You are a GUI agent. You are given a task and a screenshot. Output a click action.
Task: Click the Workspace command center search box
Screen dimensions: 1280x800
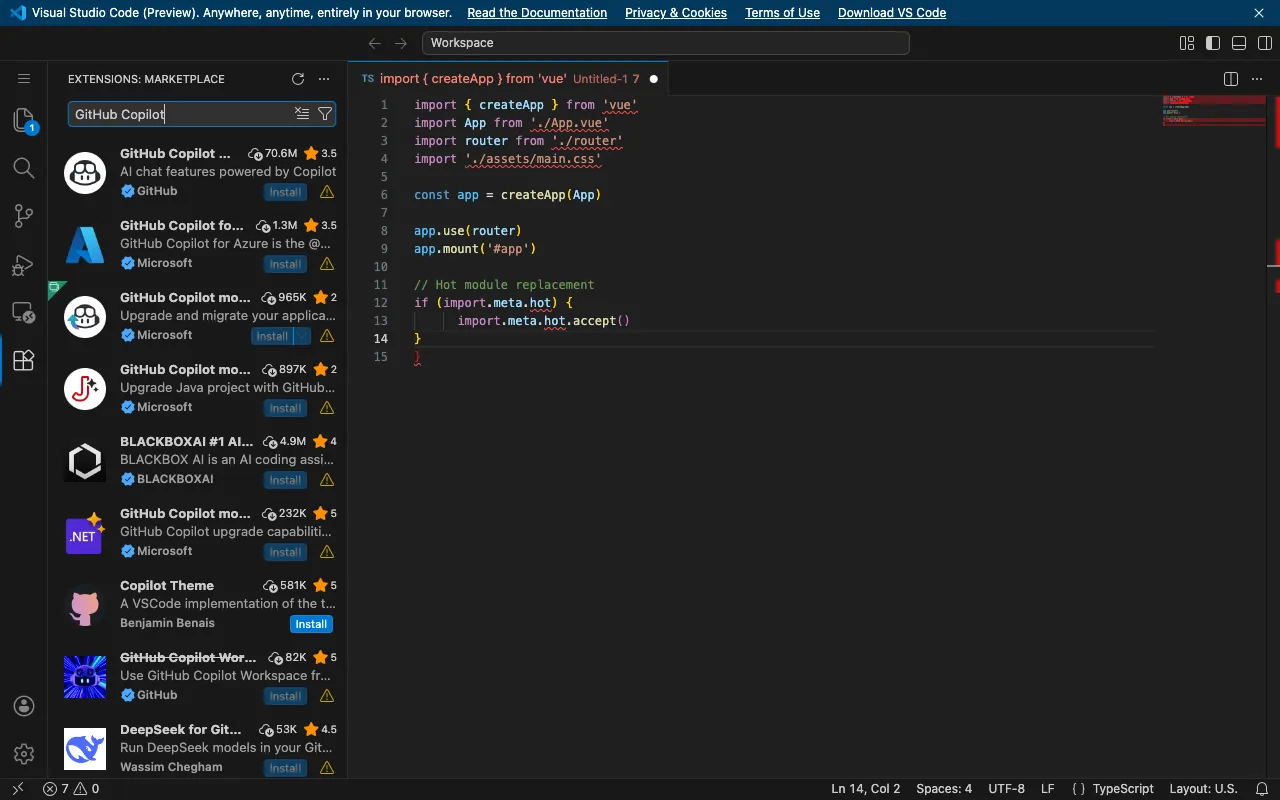click(x=666, y=43)
